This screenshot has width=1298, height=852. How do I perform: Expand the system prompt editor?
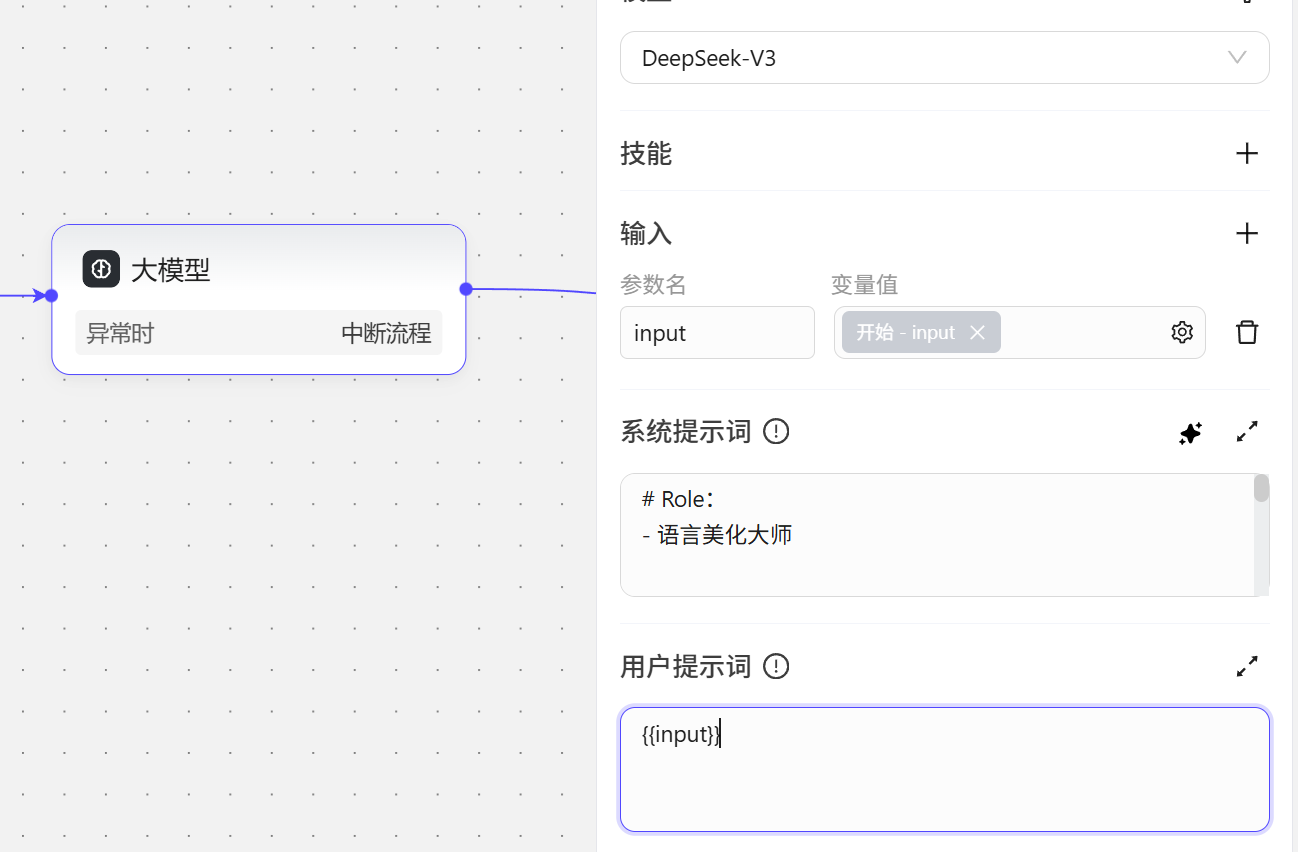click(1247, 432)
